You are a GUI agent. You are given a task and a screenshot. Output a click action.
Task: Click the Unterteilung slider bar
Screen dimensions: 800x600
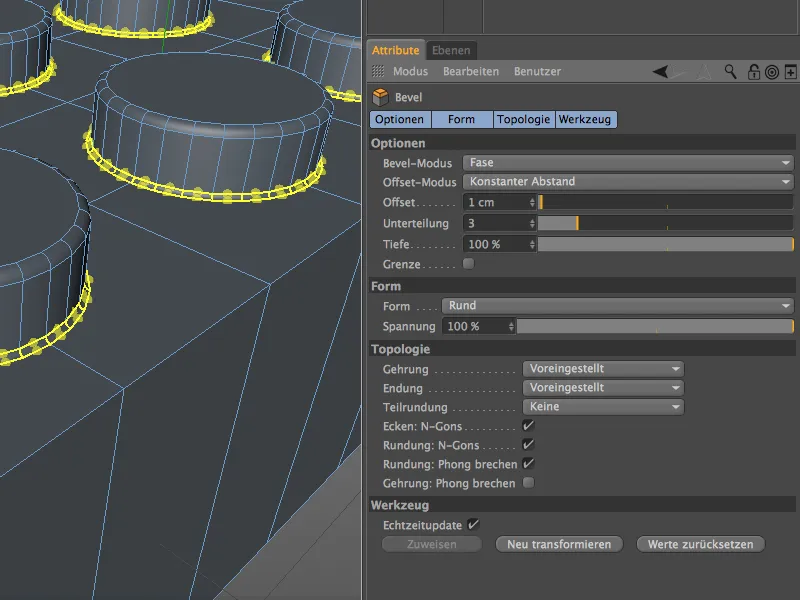coord(665,223)
